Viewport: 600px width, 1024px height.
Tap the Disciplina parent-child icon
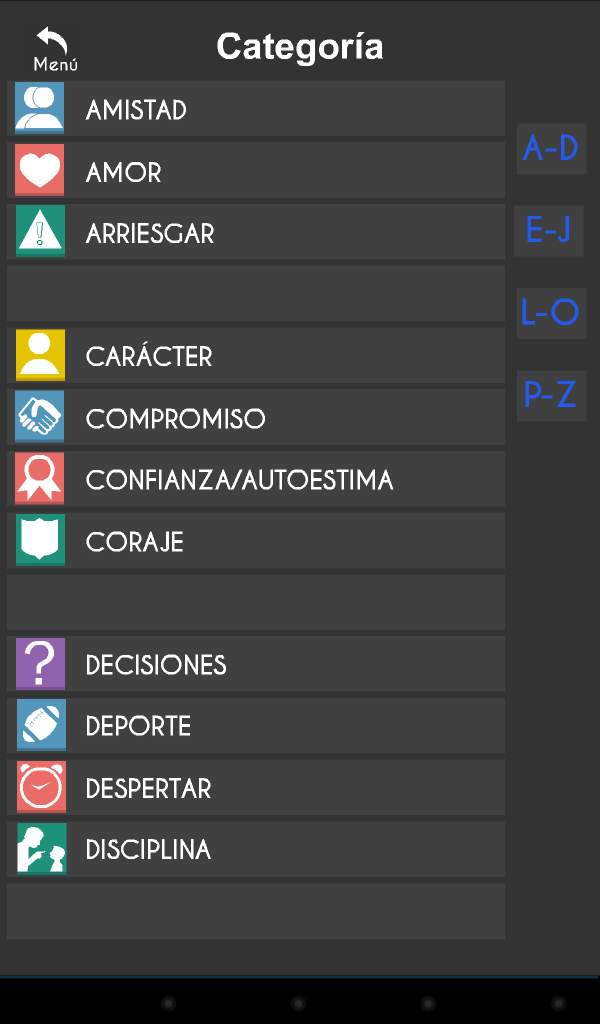(40, 849)
